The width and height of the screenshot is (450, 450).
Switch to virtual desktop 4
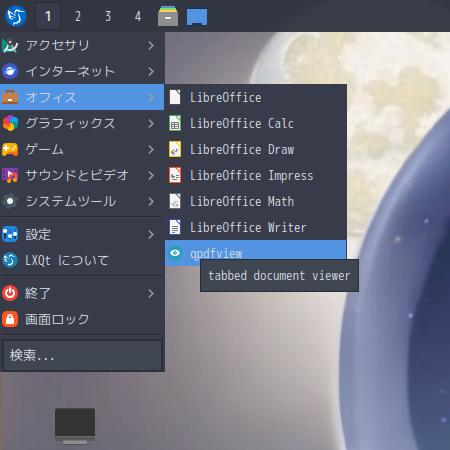pyautogui.click(x=138, y=16)
